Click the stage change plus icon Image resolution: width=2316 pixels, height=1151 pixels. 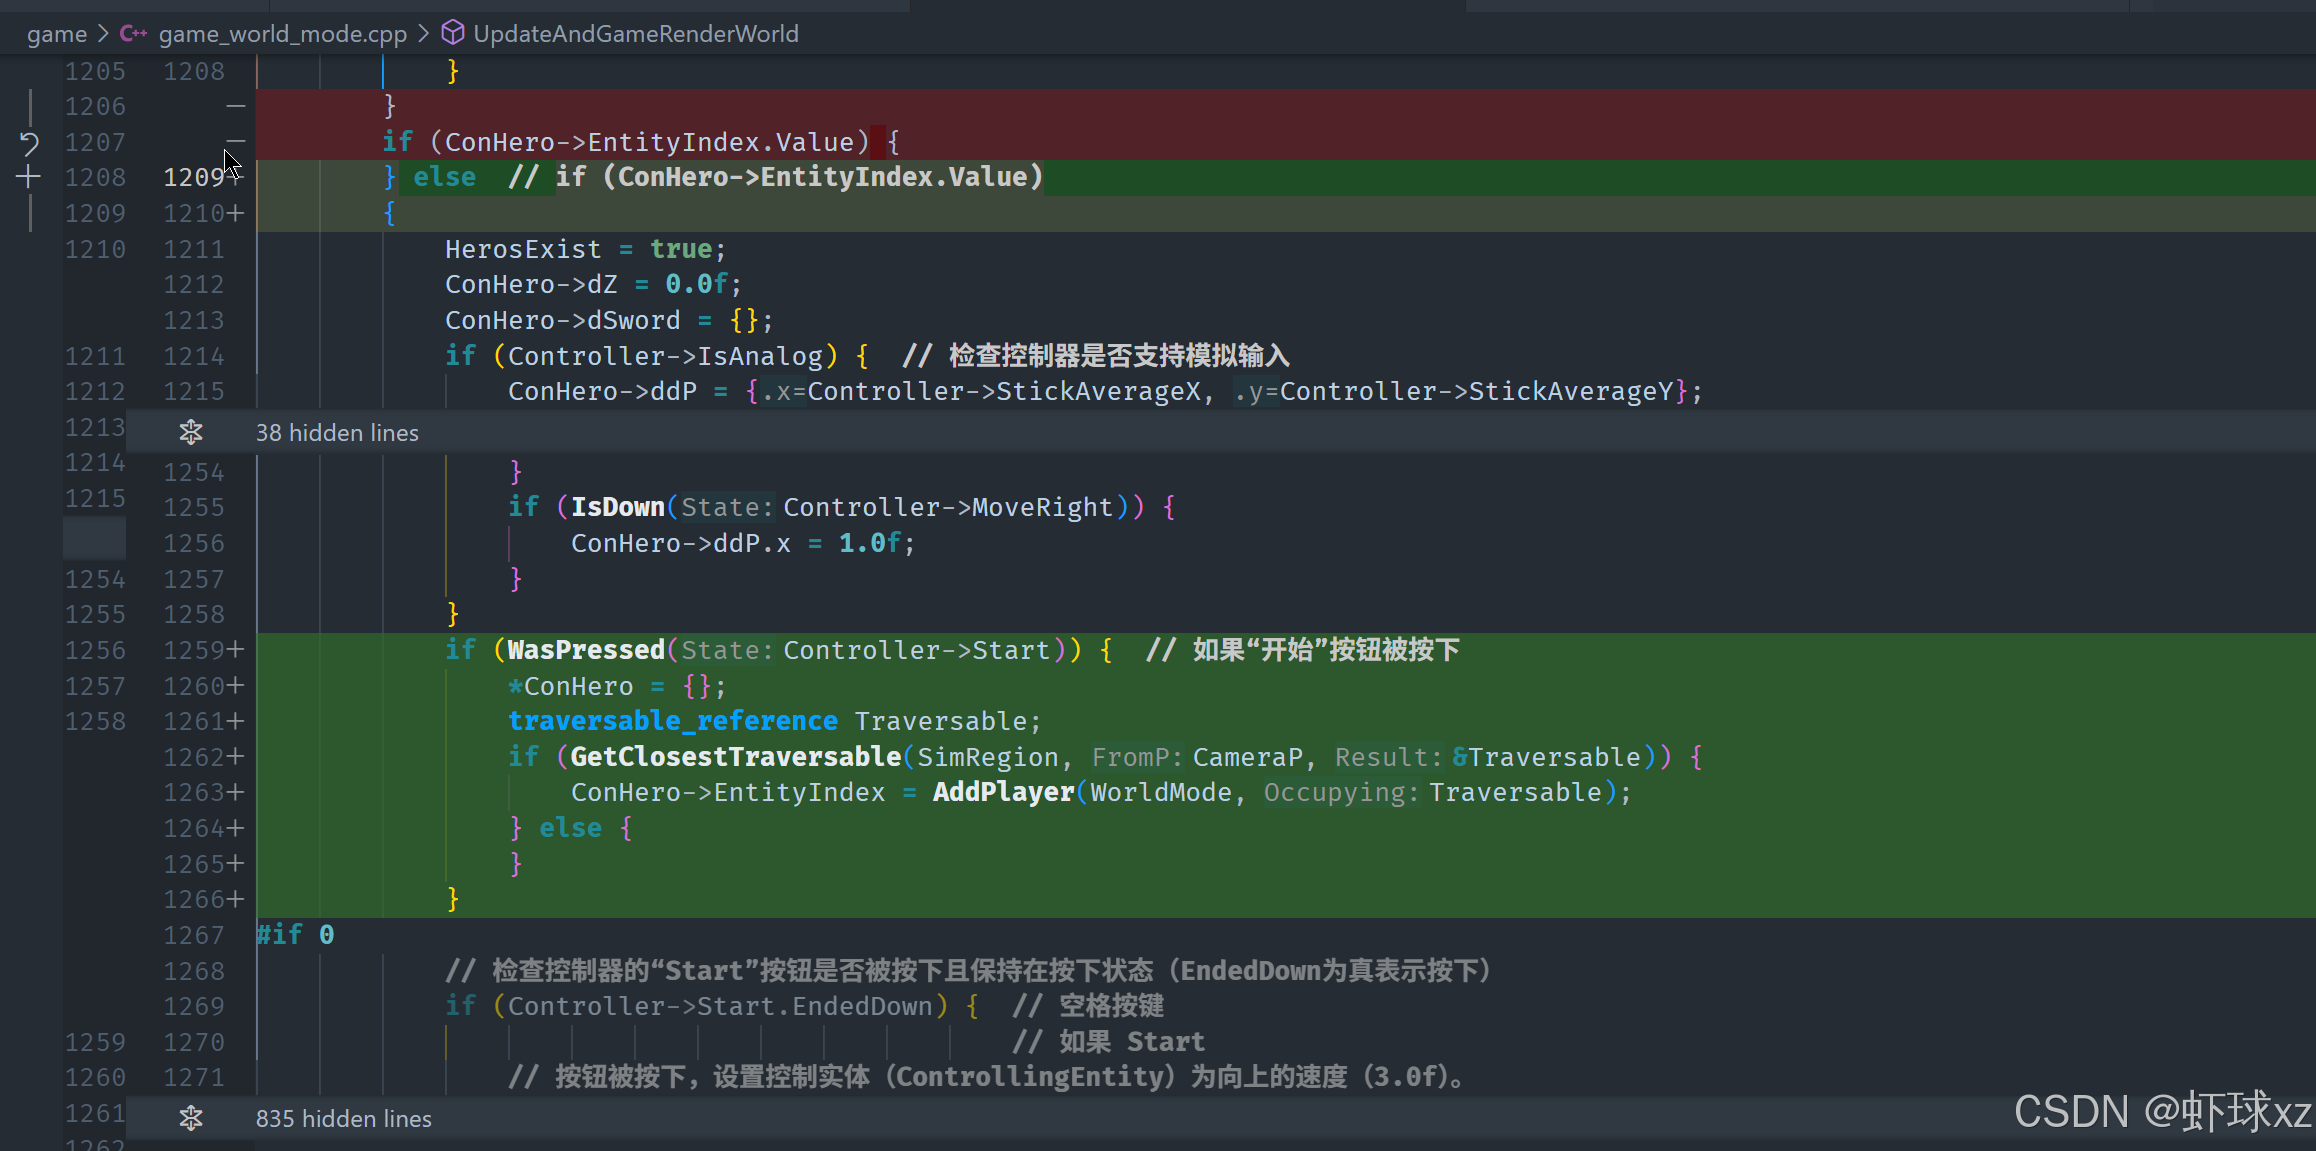pos(29,178)
